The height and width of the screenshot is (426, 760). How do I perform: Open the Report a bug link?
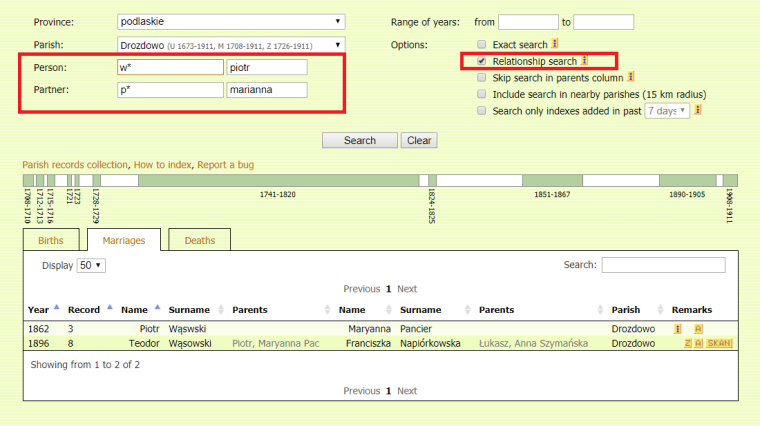click(x=225, y=164)
